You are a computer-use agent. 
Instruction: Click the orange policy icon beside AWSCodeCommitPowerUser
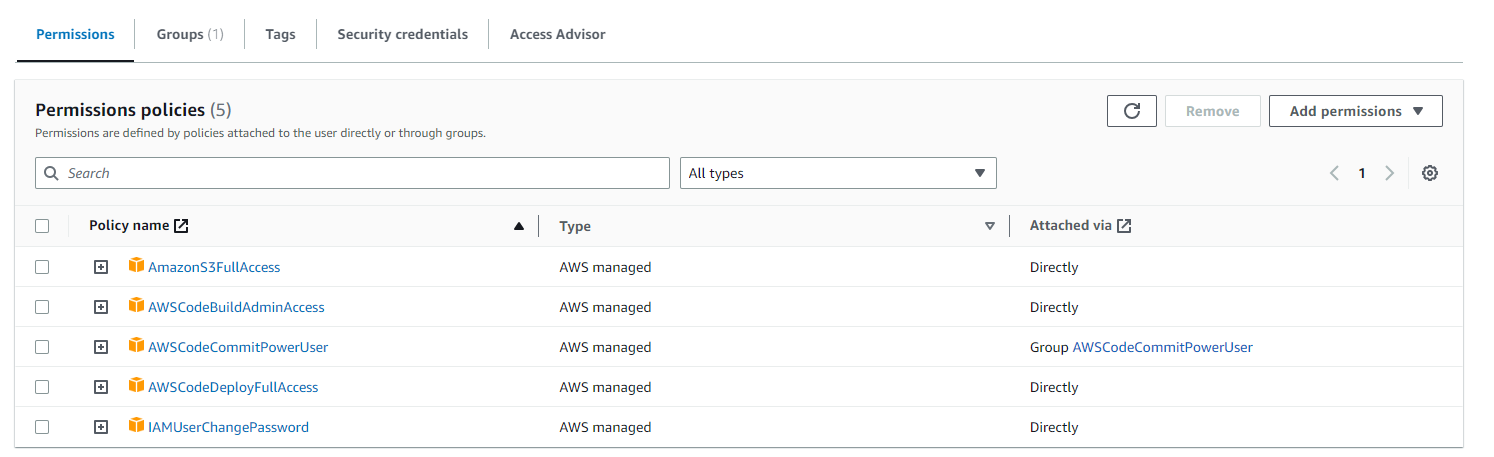pos(137,346)
